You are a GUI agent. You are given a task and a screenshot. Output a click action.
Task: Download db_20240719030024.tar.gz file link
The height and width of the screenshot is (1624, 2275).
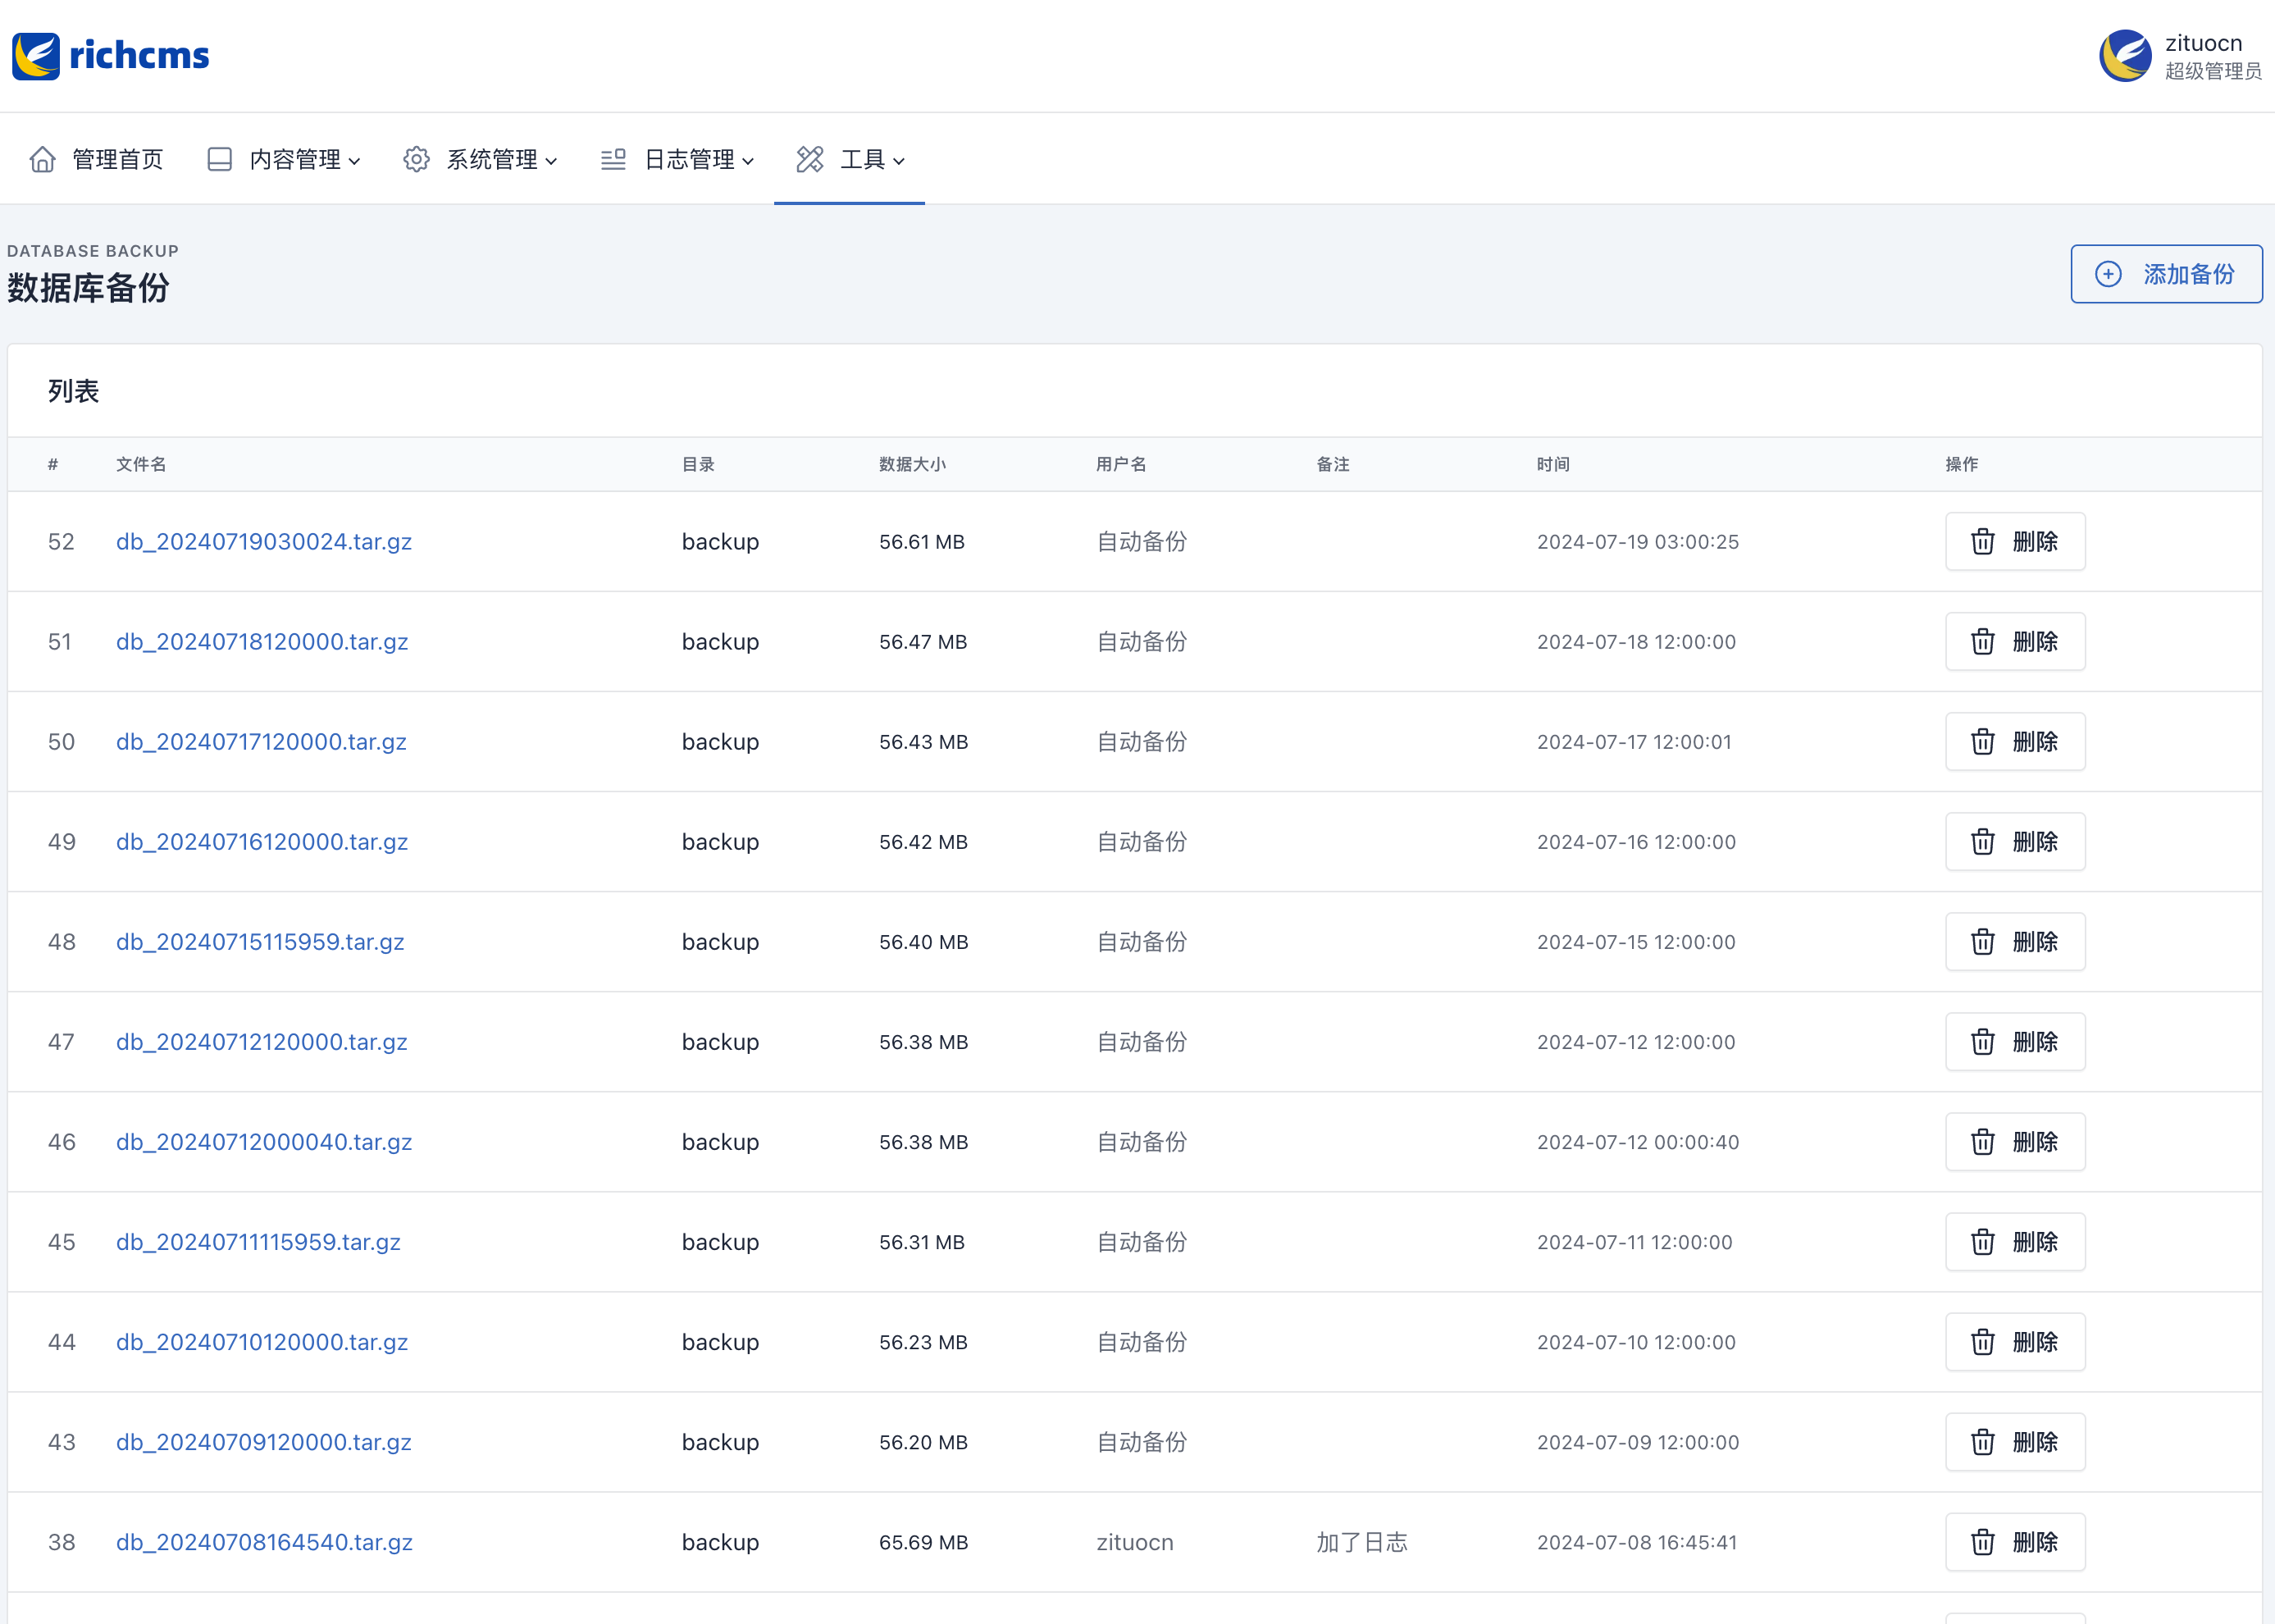tap(264, 541)
